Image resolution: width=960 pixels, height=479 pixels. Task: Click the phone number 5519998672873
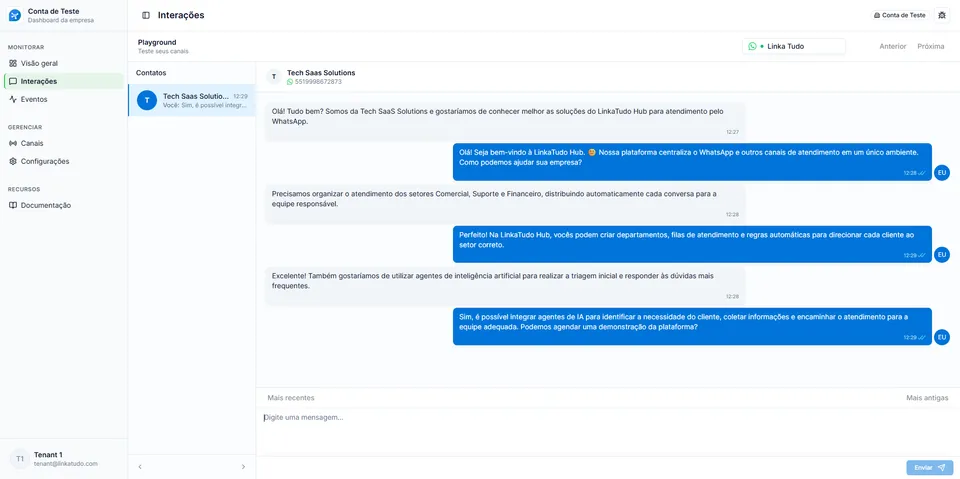tap(318, 81)
